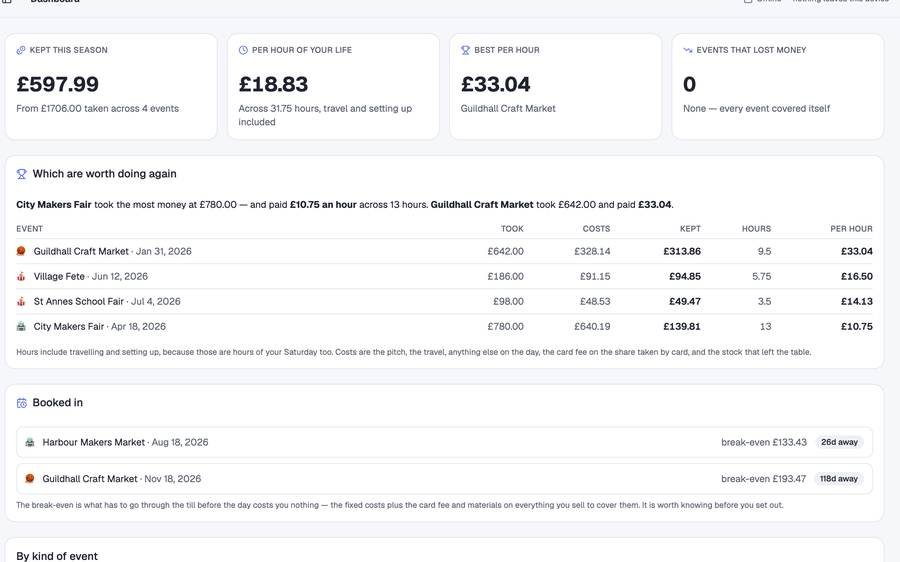Click the EVENT column header
The width and height of the screenshot is (900, 562).
click(x=29, y=228)
